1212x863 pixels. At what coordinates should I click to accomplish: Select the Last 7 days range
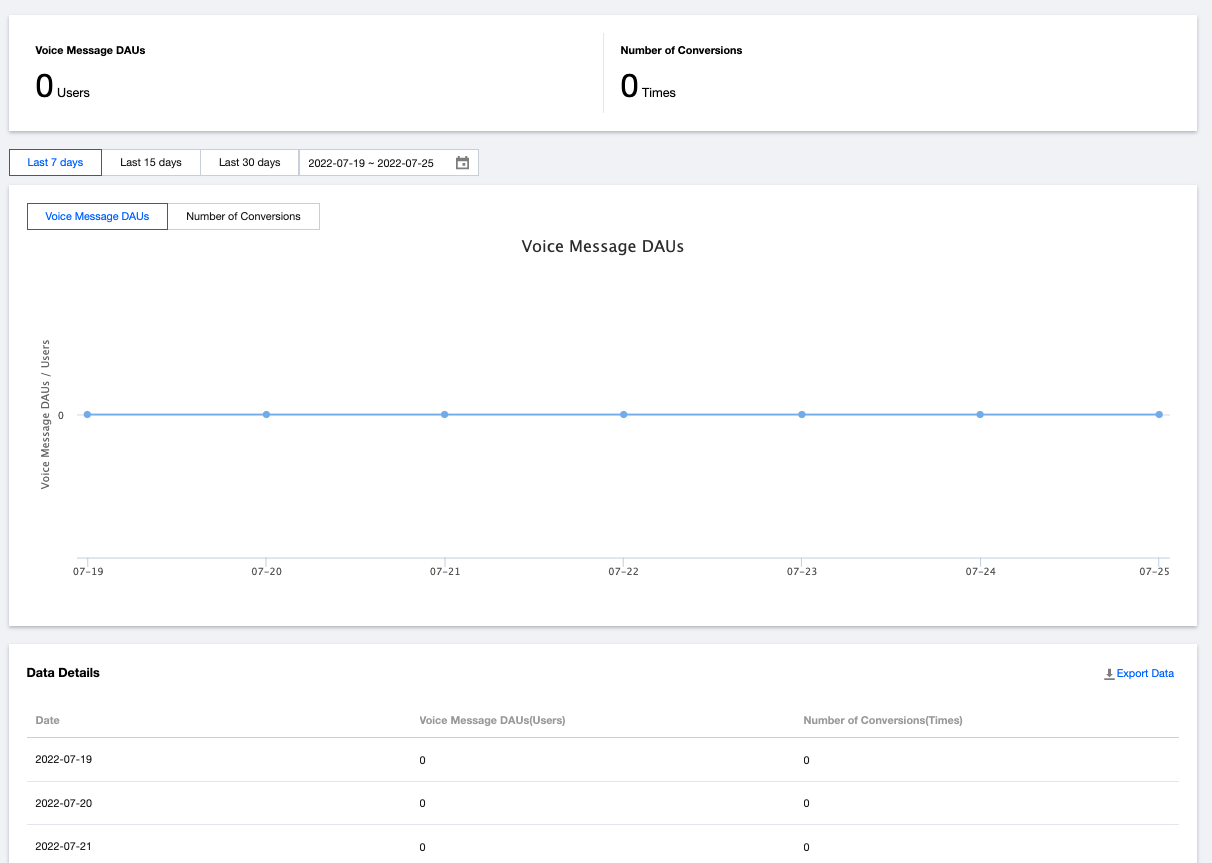tap(55, 162)
